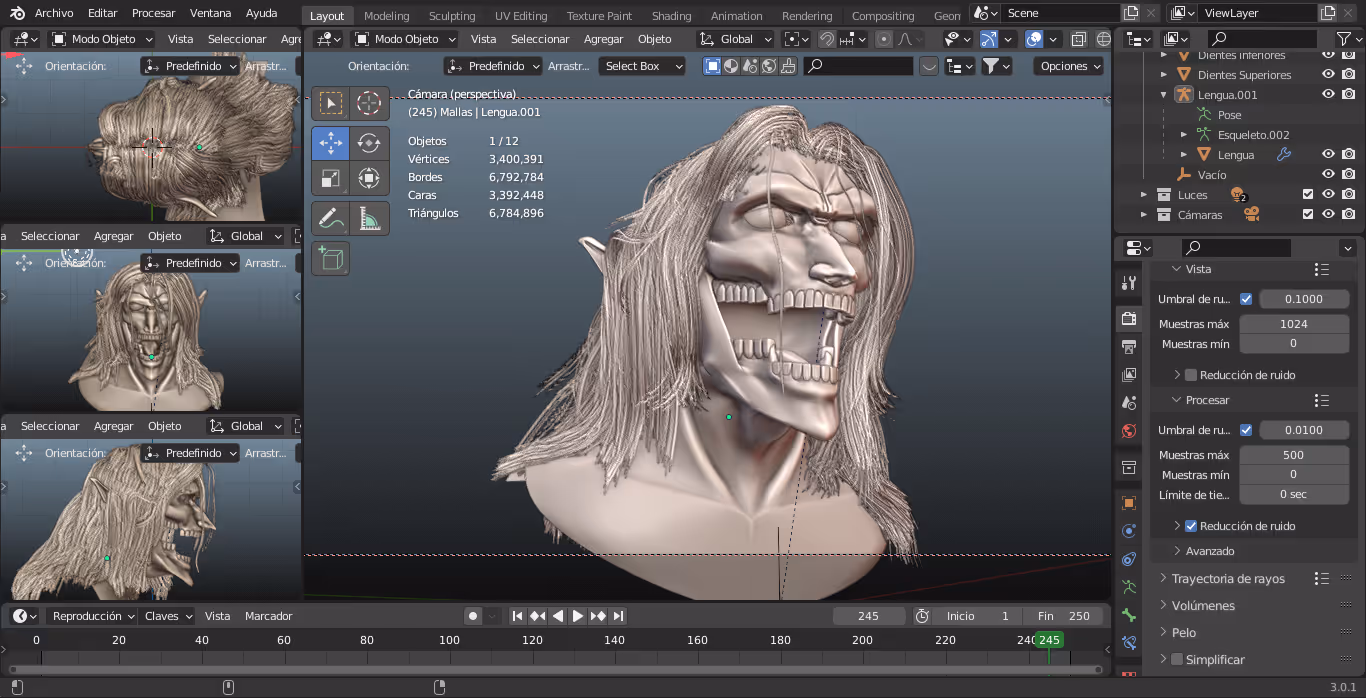The width and height of the screenshot is (1366, 698).
Task: Enable the Simplificar checkbox
Action: pos(1177,660)
